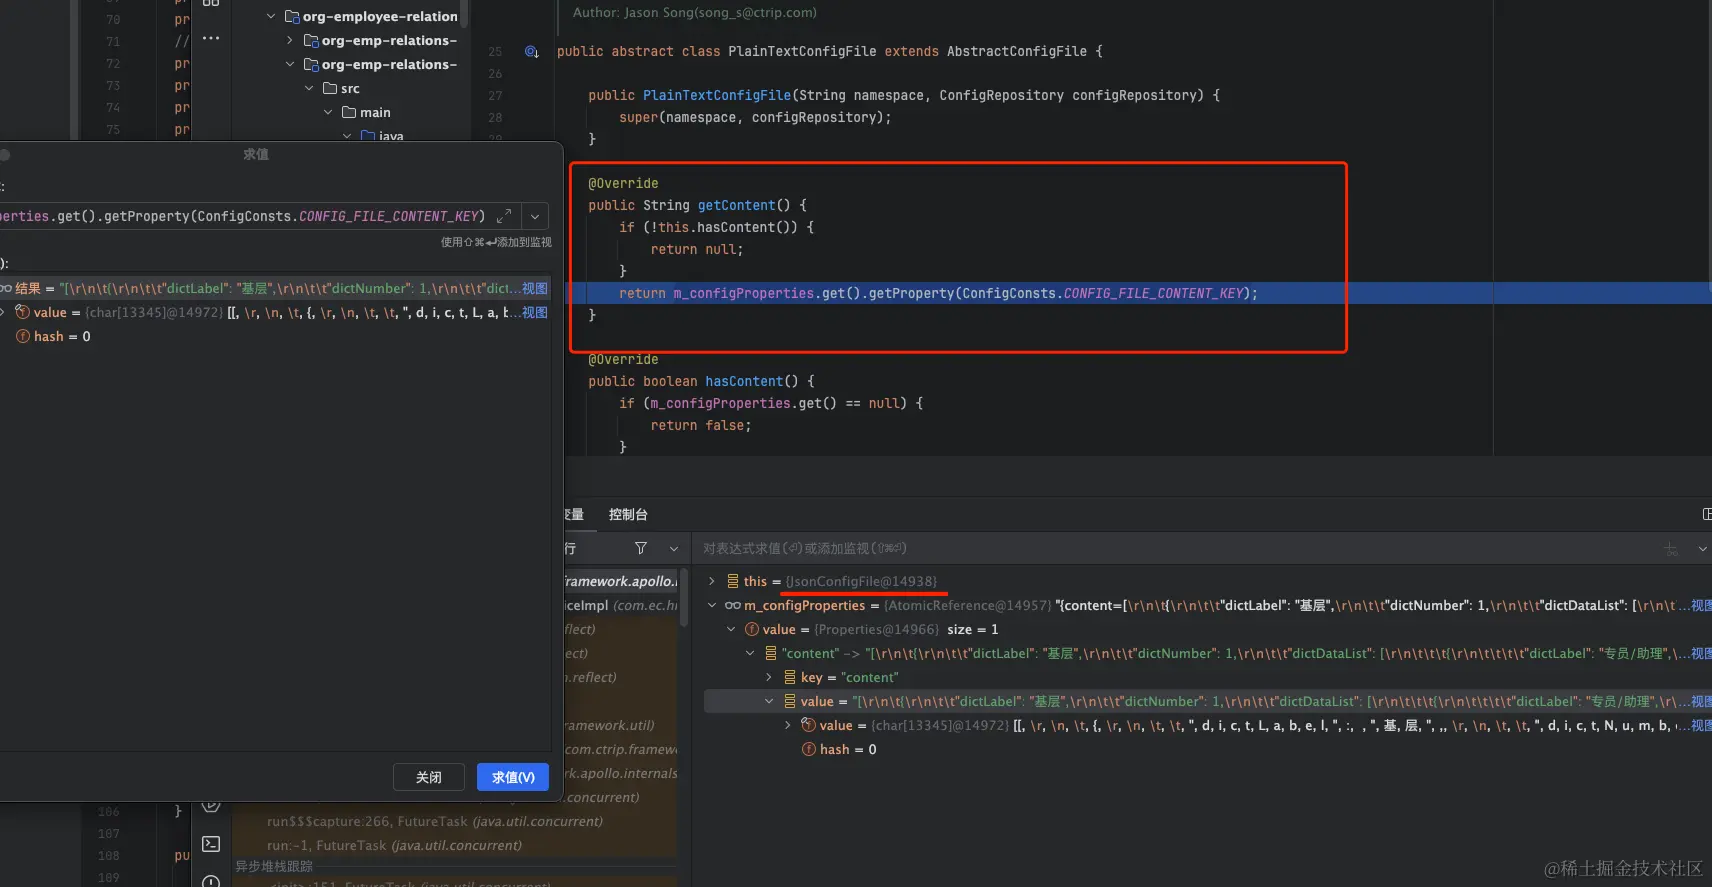
Task: Collapse the "content" map entry node
Action: coord(750,653)
